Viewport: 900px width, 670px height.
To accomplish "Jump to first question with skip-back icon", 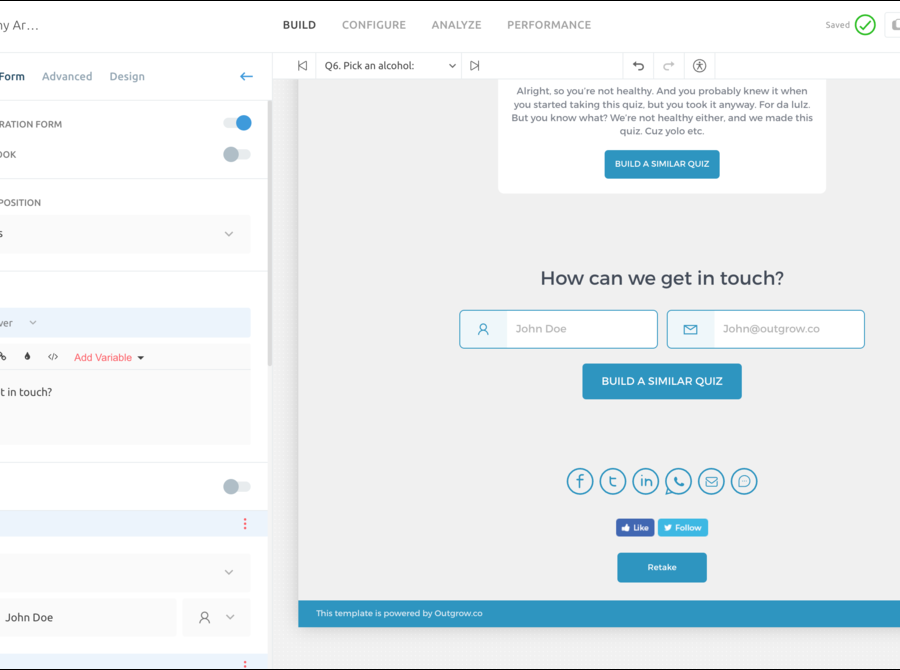I will pos(302,66).
